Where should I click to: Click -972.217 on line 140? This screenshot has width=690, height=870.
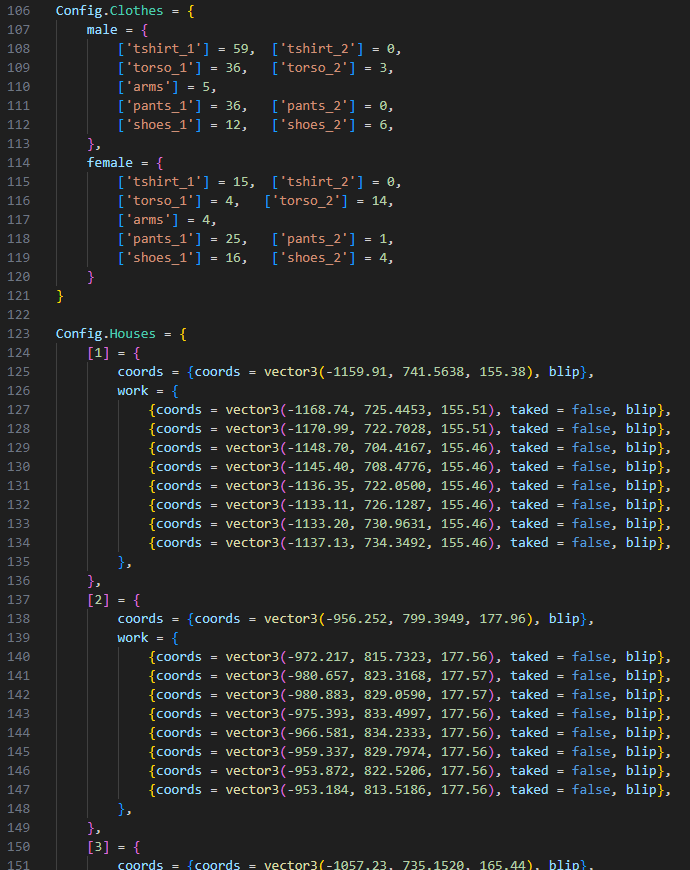(318, 657)
